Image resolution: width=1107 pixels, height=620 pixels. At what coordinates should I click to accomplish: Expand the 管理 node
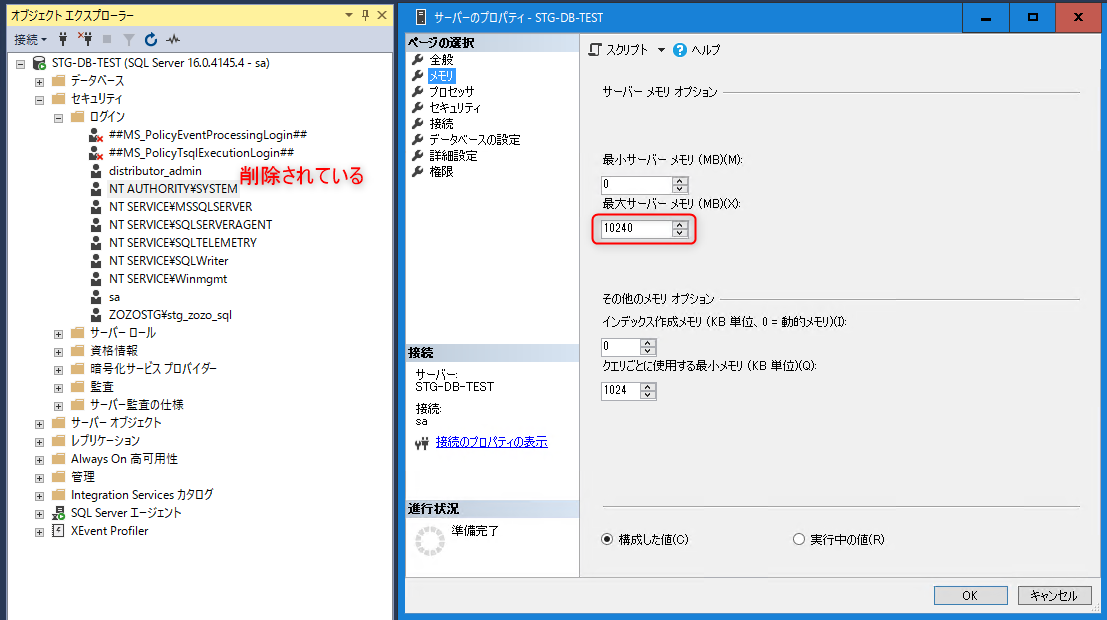tap(40, 478)
